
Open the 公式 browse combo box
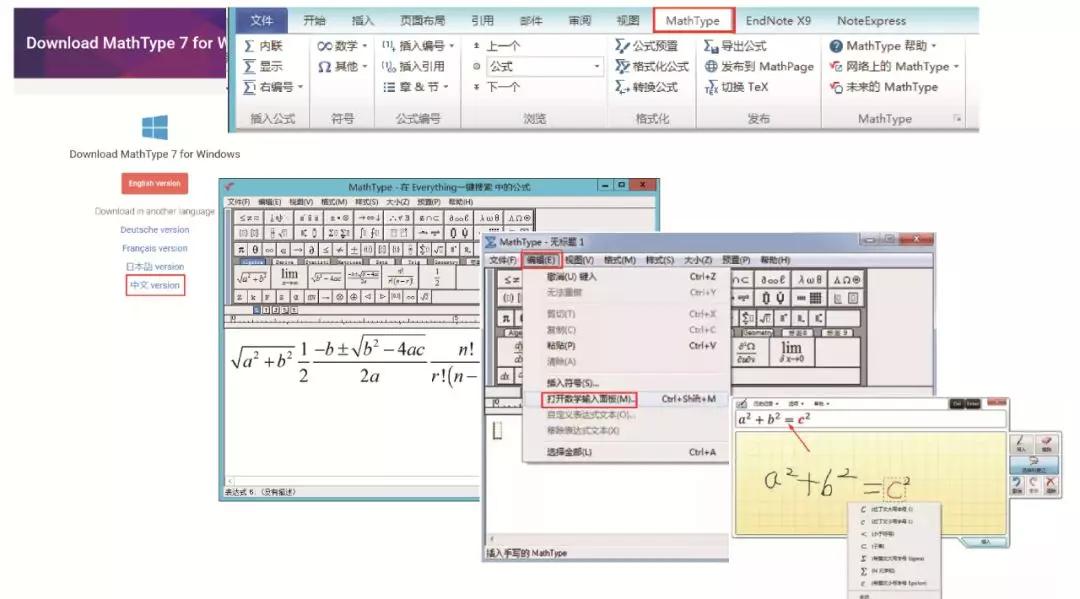point(544,67)
